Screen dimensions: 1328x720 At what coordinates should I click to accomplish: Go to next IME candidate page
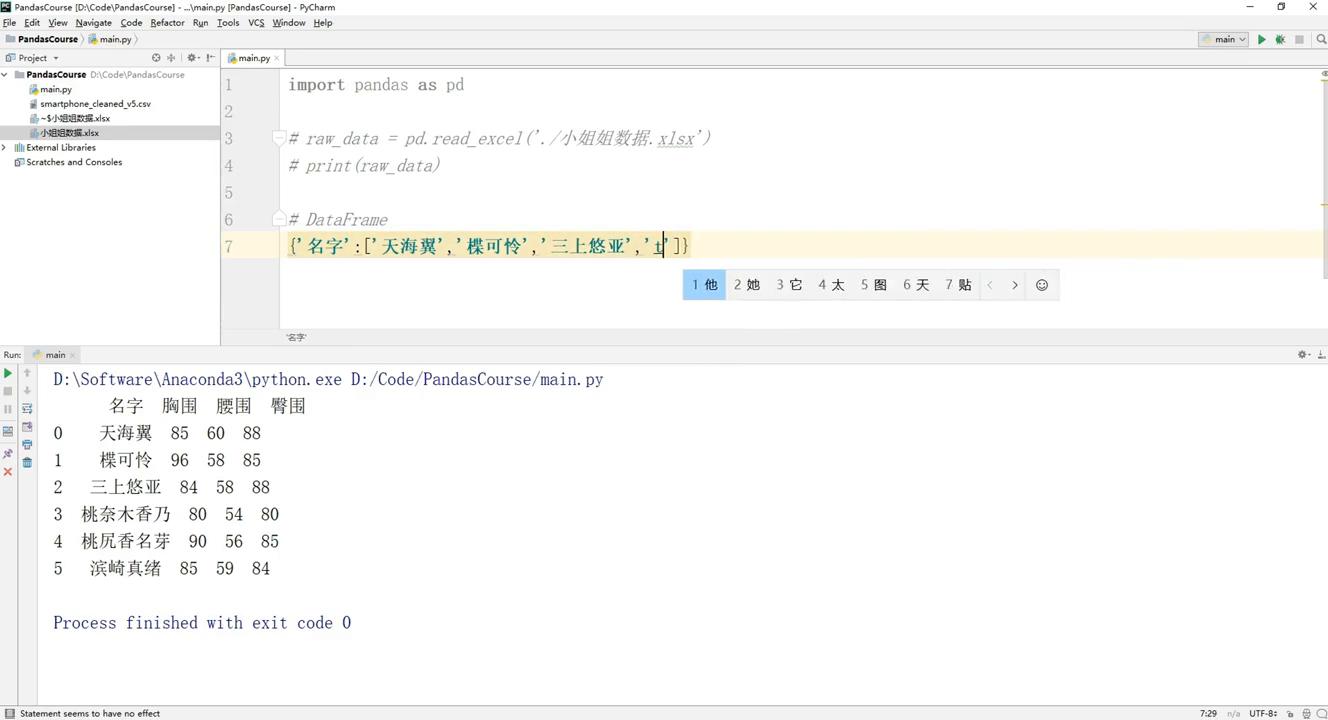[x=1015, y=285]
